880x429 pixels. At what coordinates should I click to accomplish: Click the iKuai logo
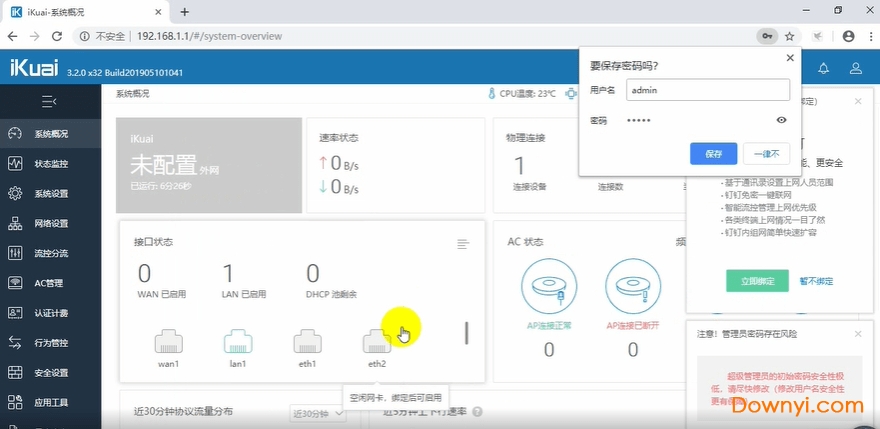coord(34,68)
